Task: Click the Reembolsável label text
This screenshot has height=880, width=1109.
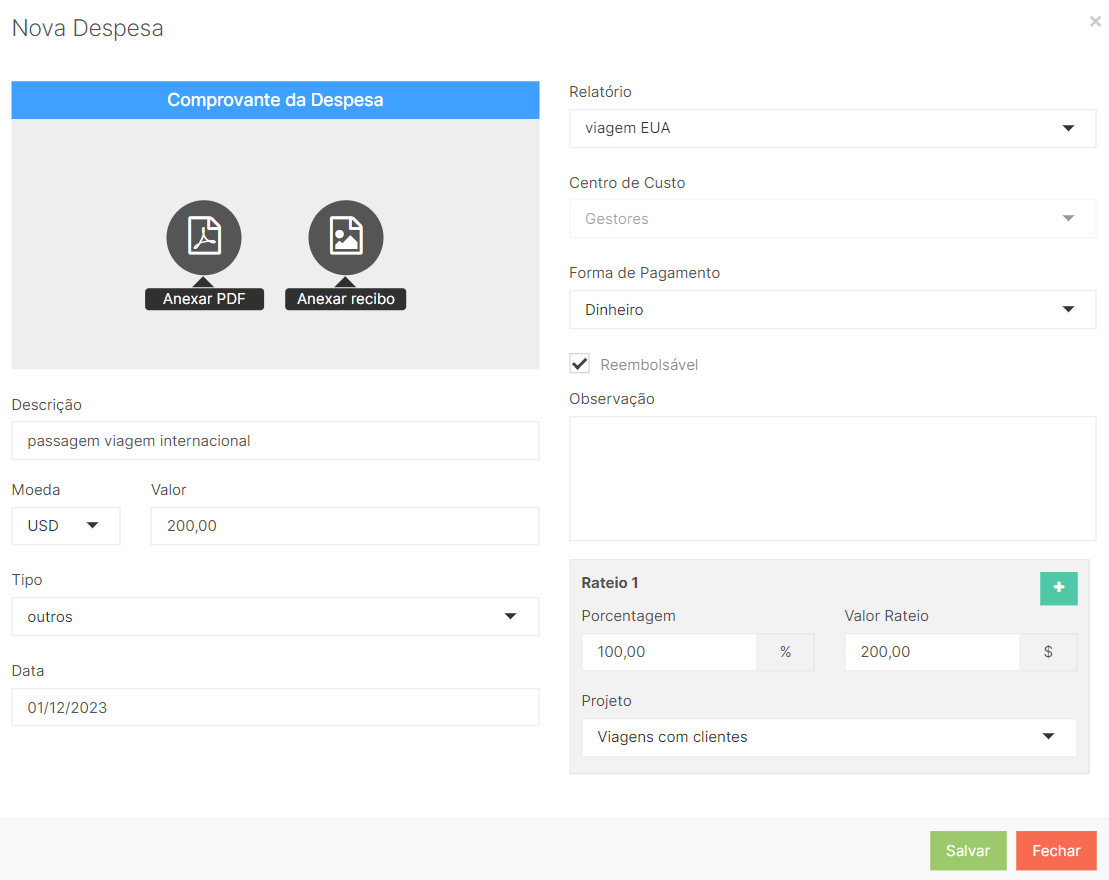Action: coord(649,365)
